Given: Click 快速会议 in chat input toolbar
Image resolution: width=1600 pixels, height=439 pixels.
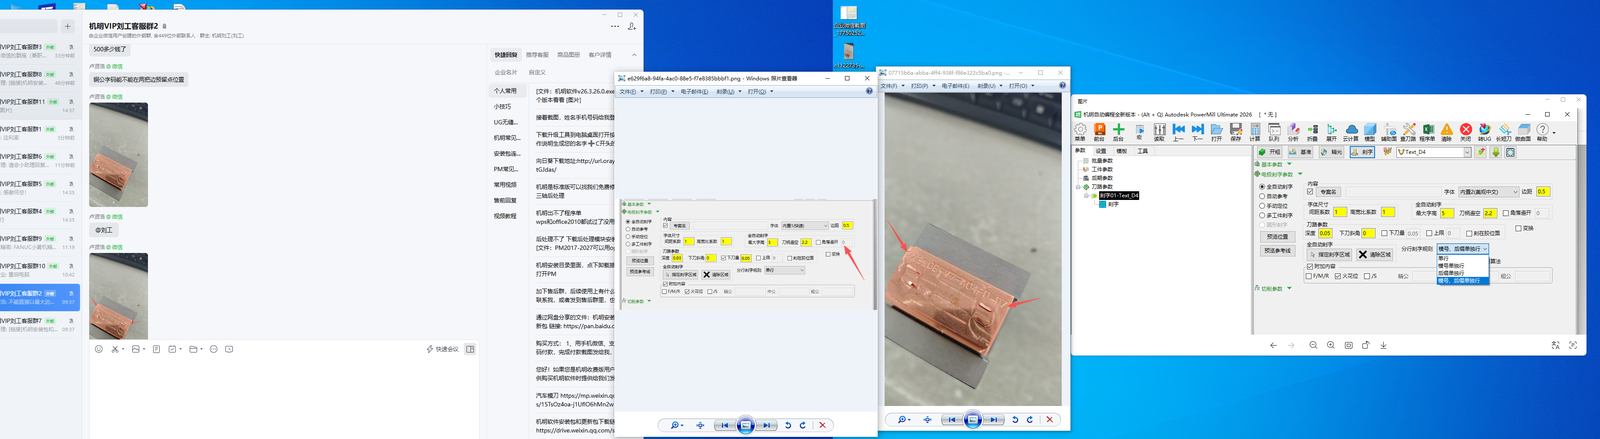Looking at the screenshot, I should click(x=442, y=349).
